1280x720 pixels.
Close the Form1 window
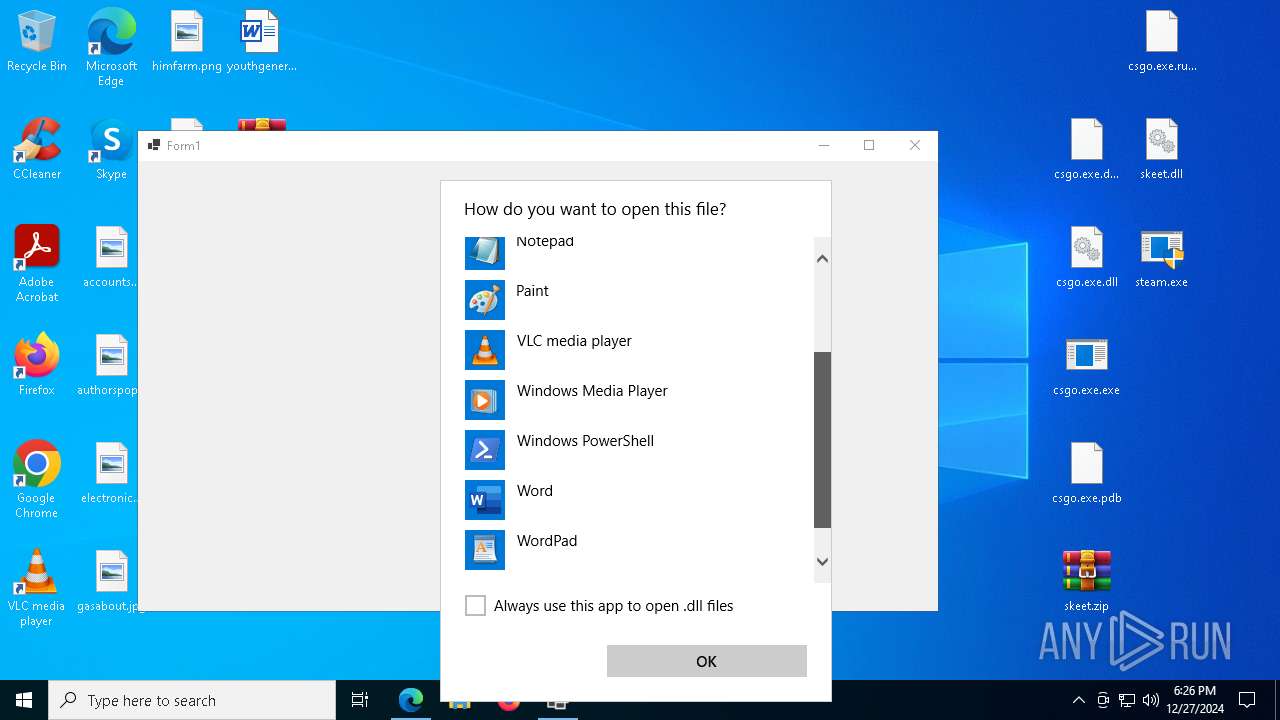(915, 146)
